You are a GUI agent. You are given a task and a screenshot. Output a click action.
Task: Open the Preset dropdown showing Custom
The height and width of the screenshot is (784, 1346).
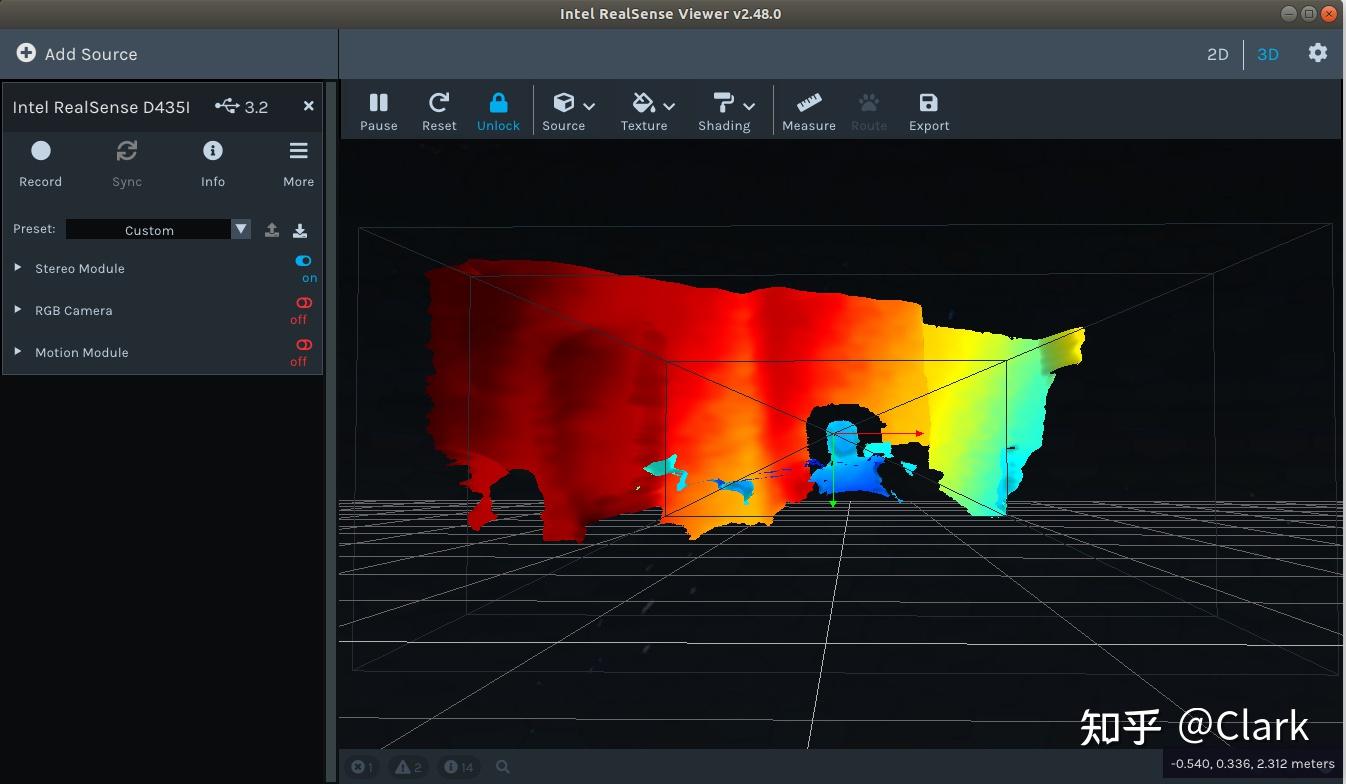click(x=157, y=230)
